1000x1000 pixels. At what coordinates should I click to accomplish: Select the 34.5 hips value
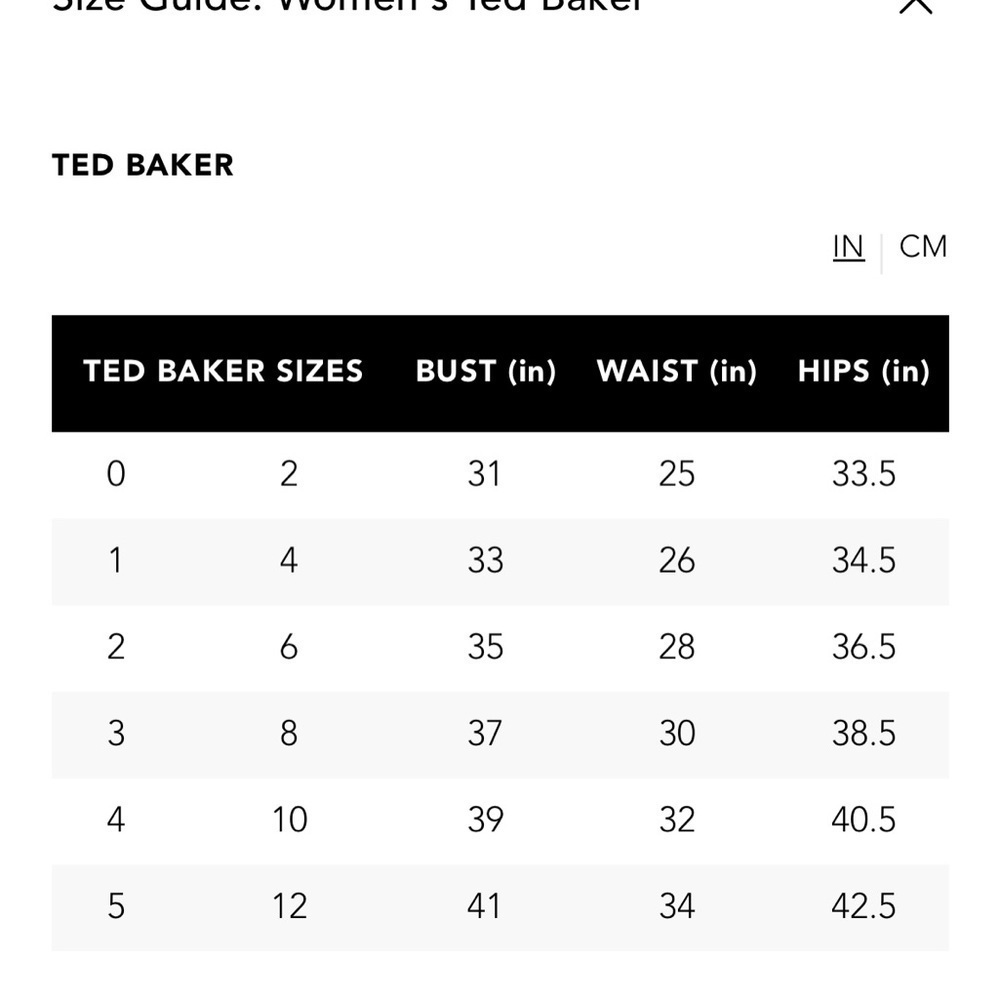pyautogui.click(x=863, y=560)
